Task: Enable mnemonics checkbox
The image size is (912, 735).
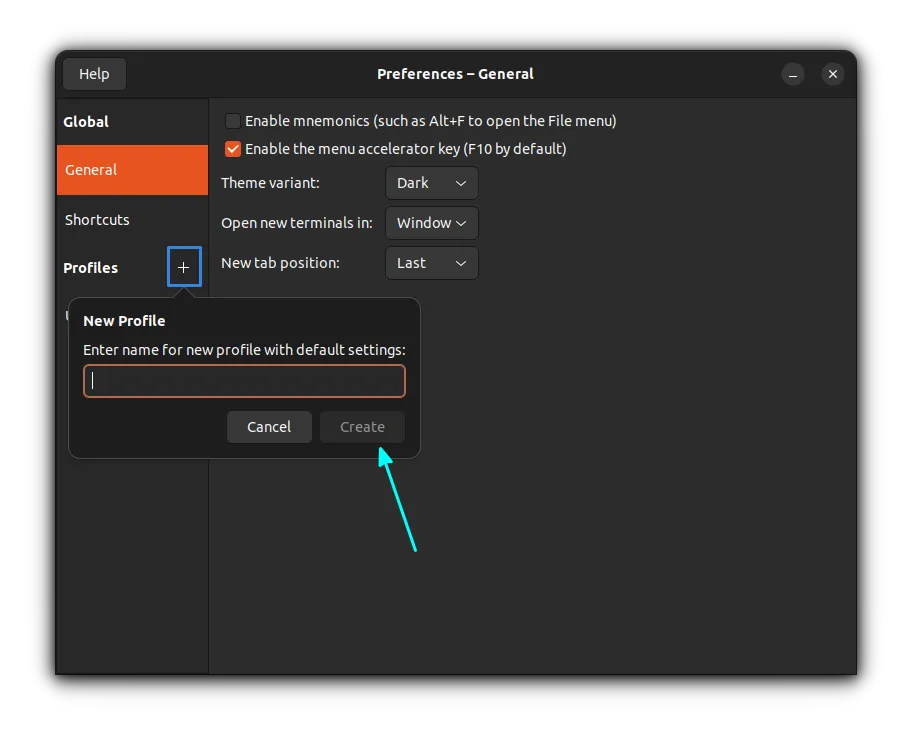Action: coord(232,120)
